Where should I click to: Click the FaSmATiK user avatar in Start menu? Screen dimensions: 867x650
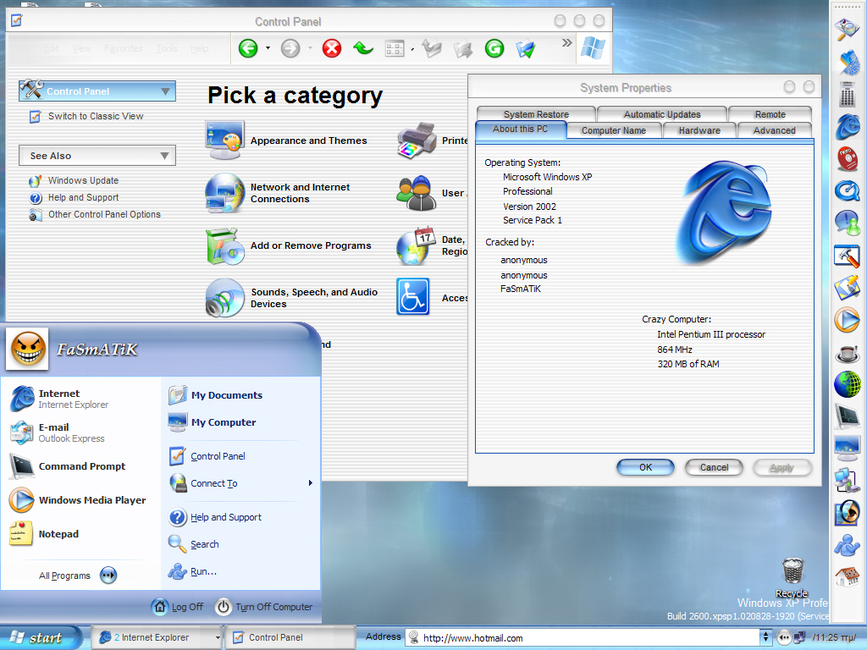tap(28, 349)
